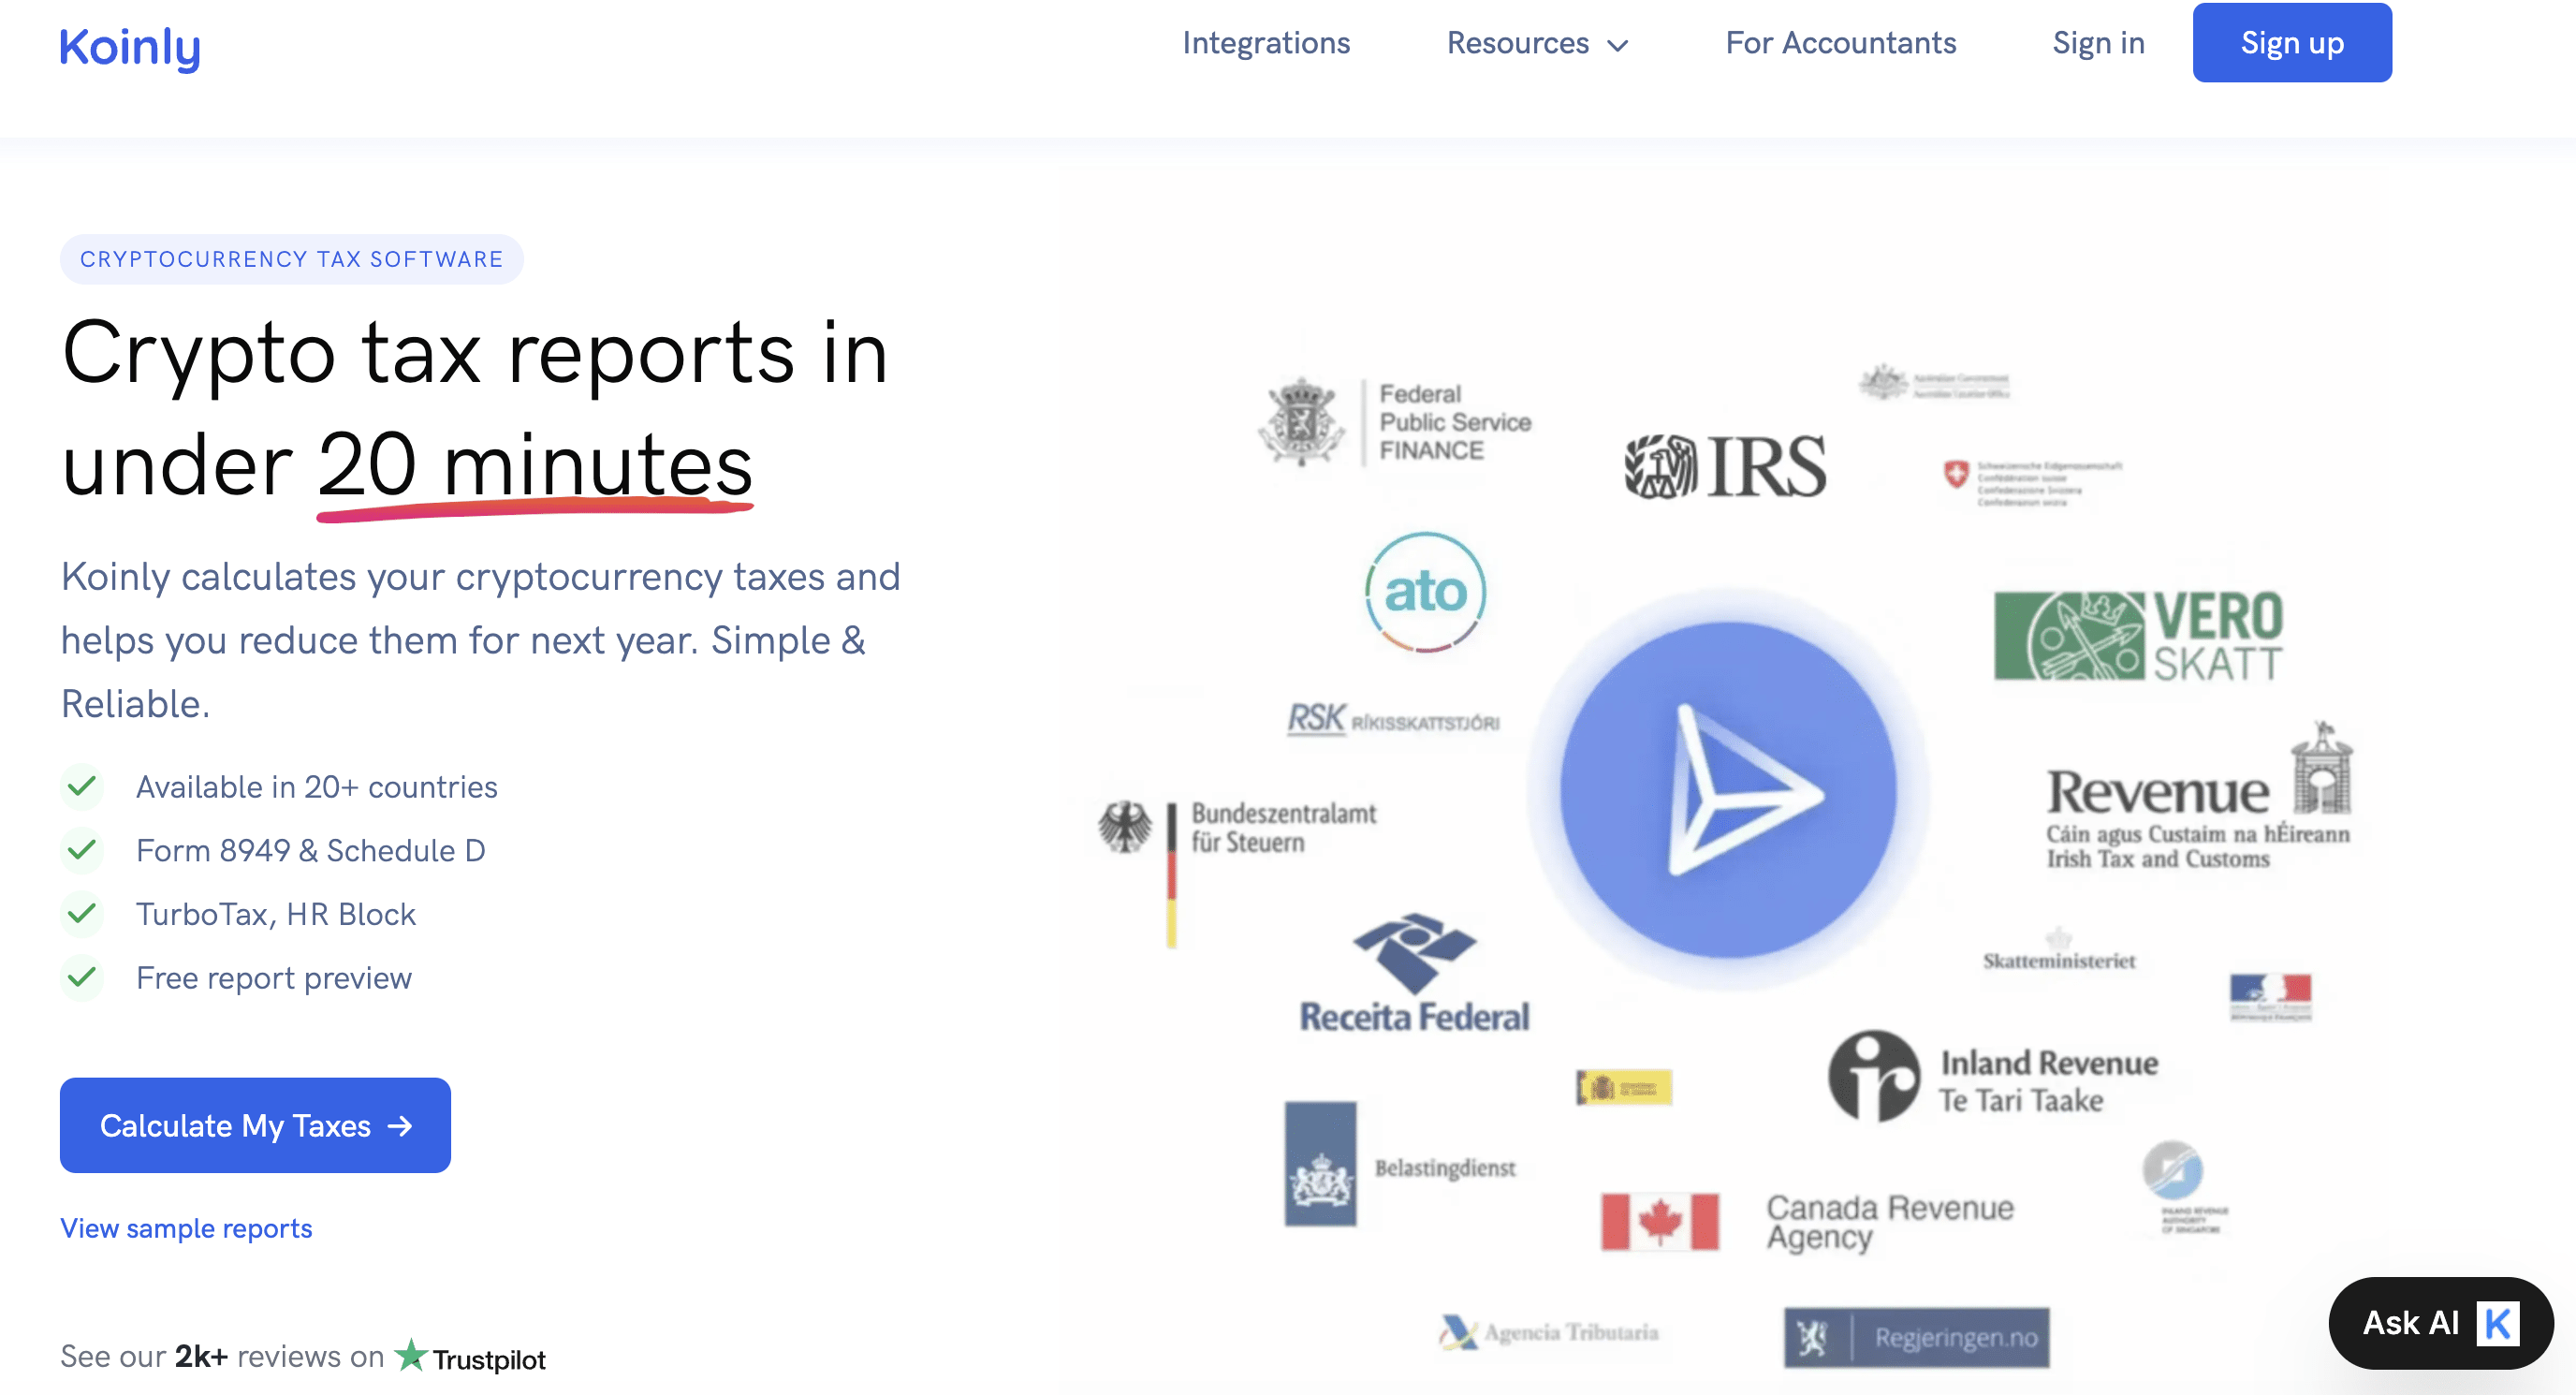Screen dimensions: 2576x1395
Task: Click the checkmark beside Free report preview
Action: 82,977
